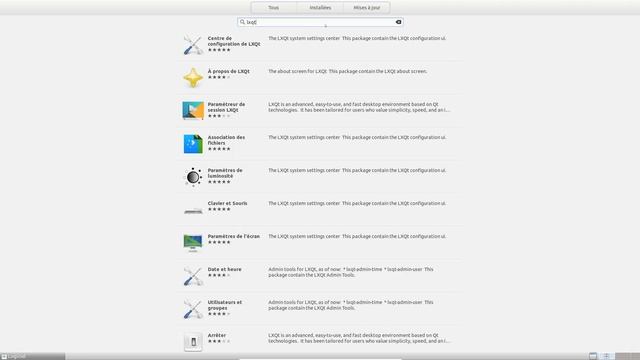Select the Arrêter title
The width and height of the screenshot is (640, 360).
[x=217, y=335]
